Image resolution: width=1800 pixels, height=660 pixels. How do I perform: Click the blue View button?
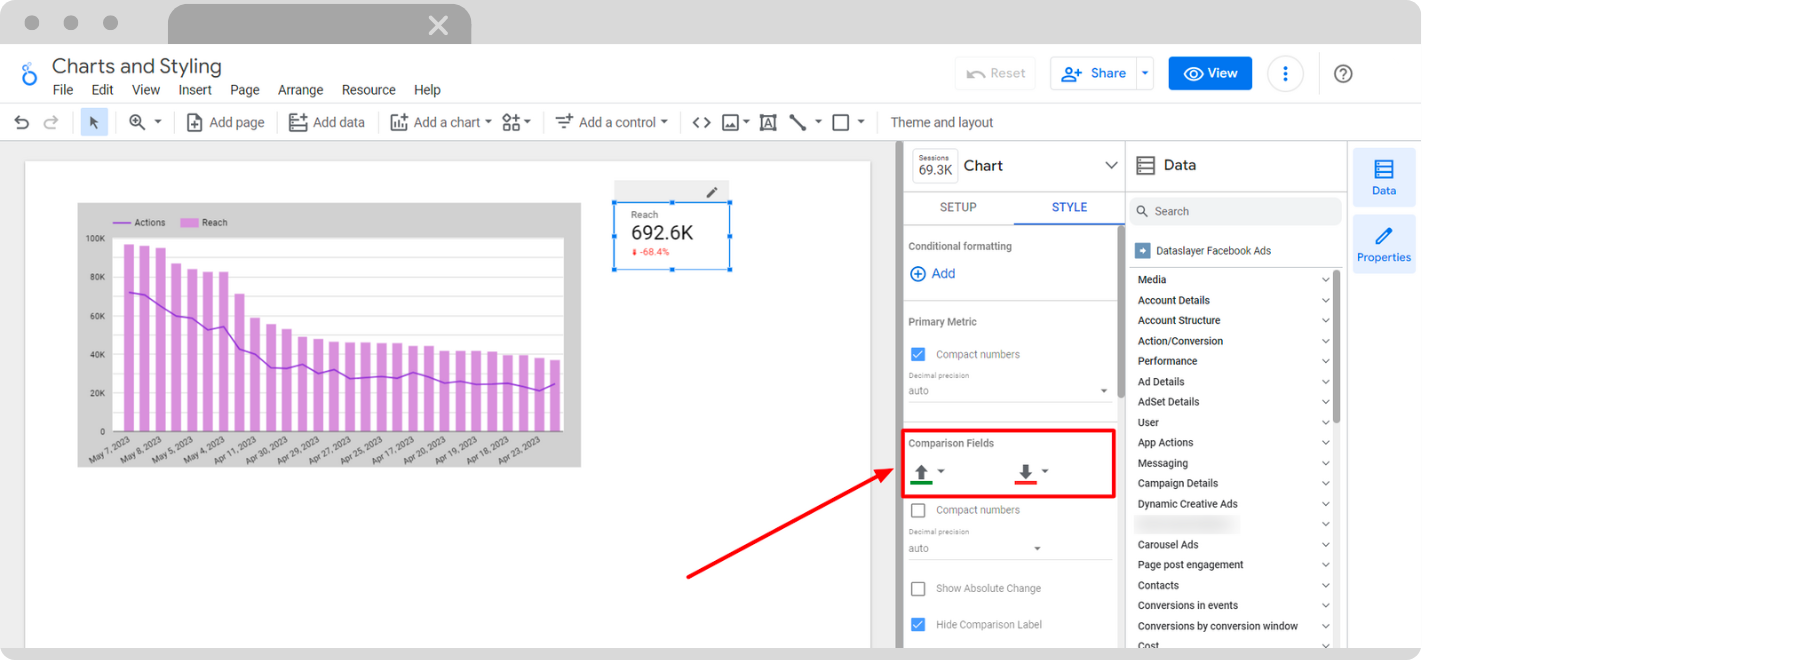tap(1210, 74)
